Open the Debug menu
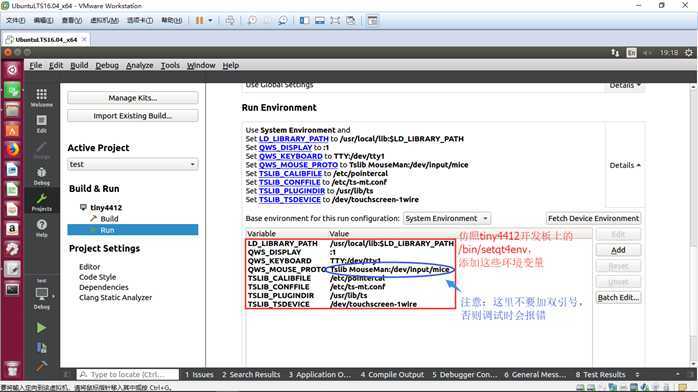Image resolution: width=698 pixels, height=392 pixels. click(x=107, y=65)
